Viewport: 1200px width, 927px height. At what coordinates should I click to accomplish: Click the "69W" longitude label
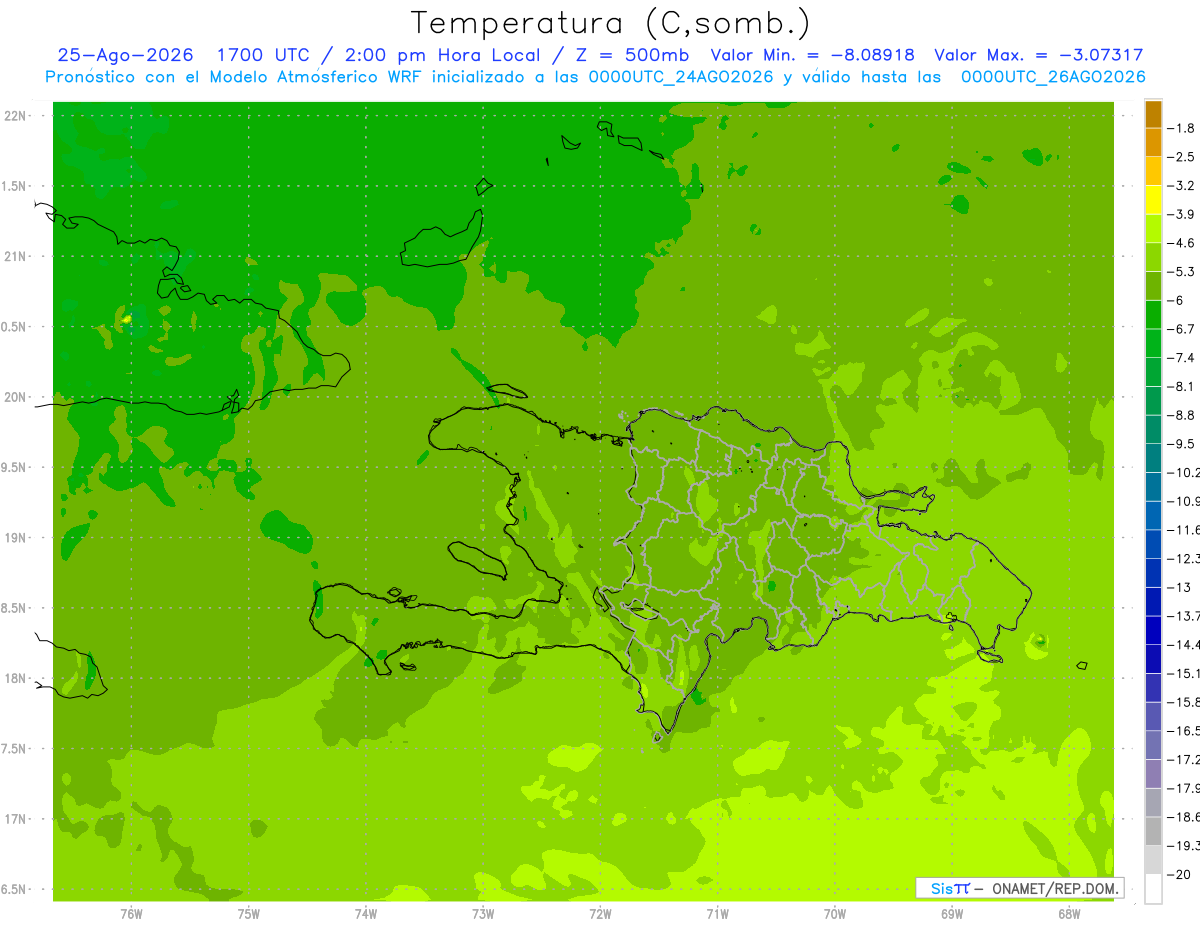click(951, 914)
